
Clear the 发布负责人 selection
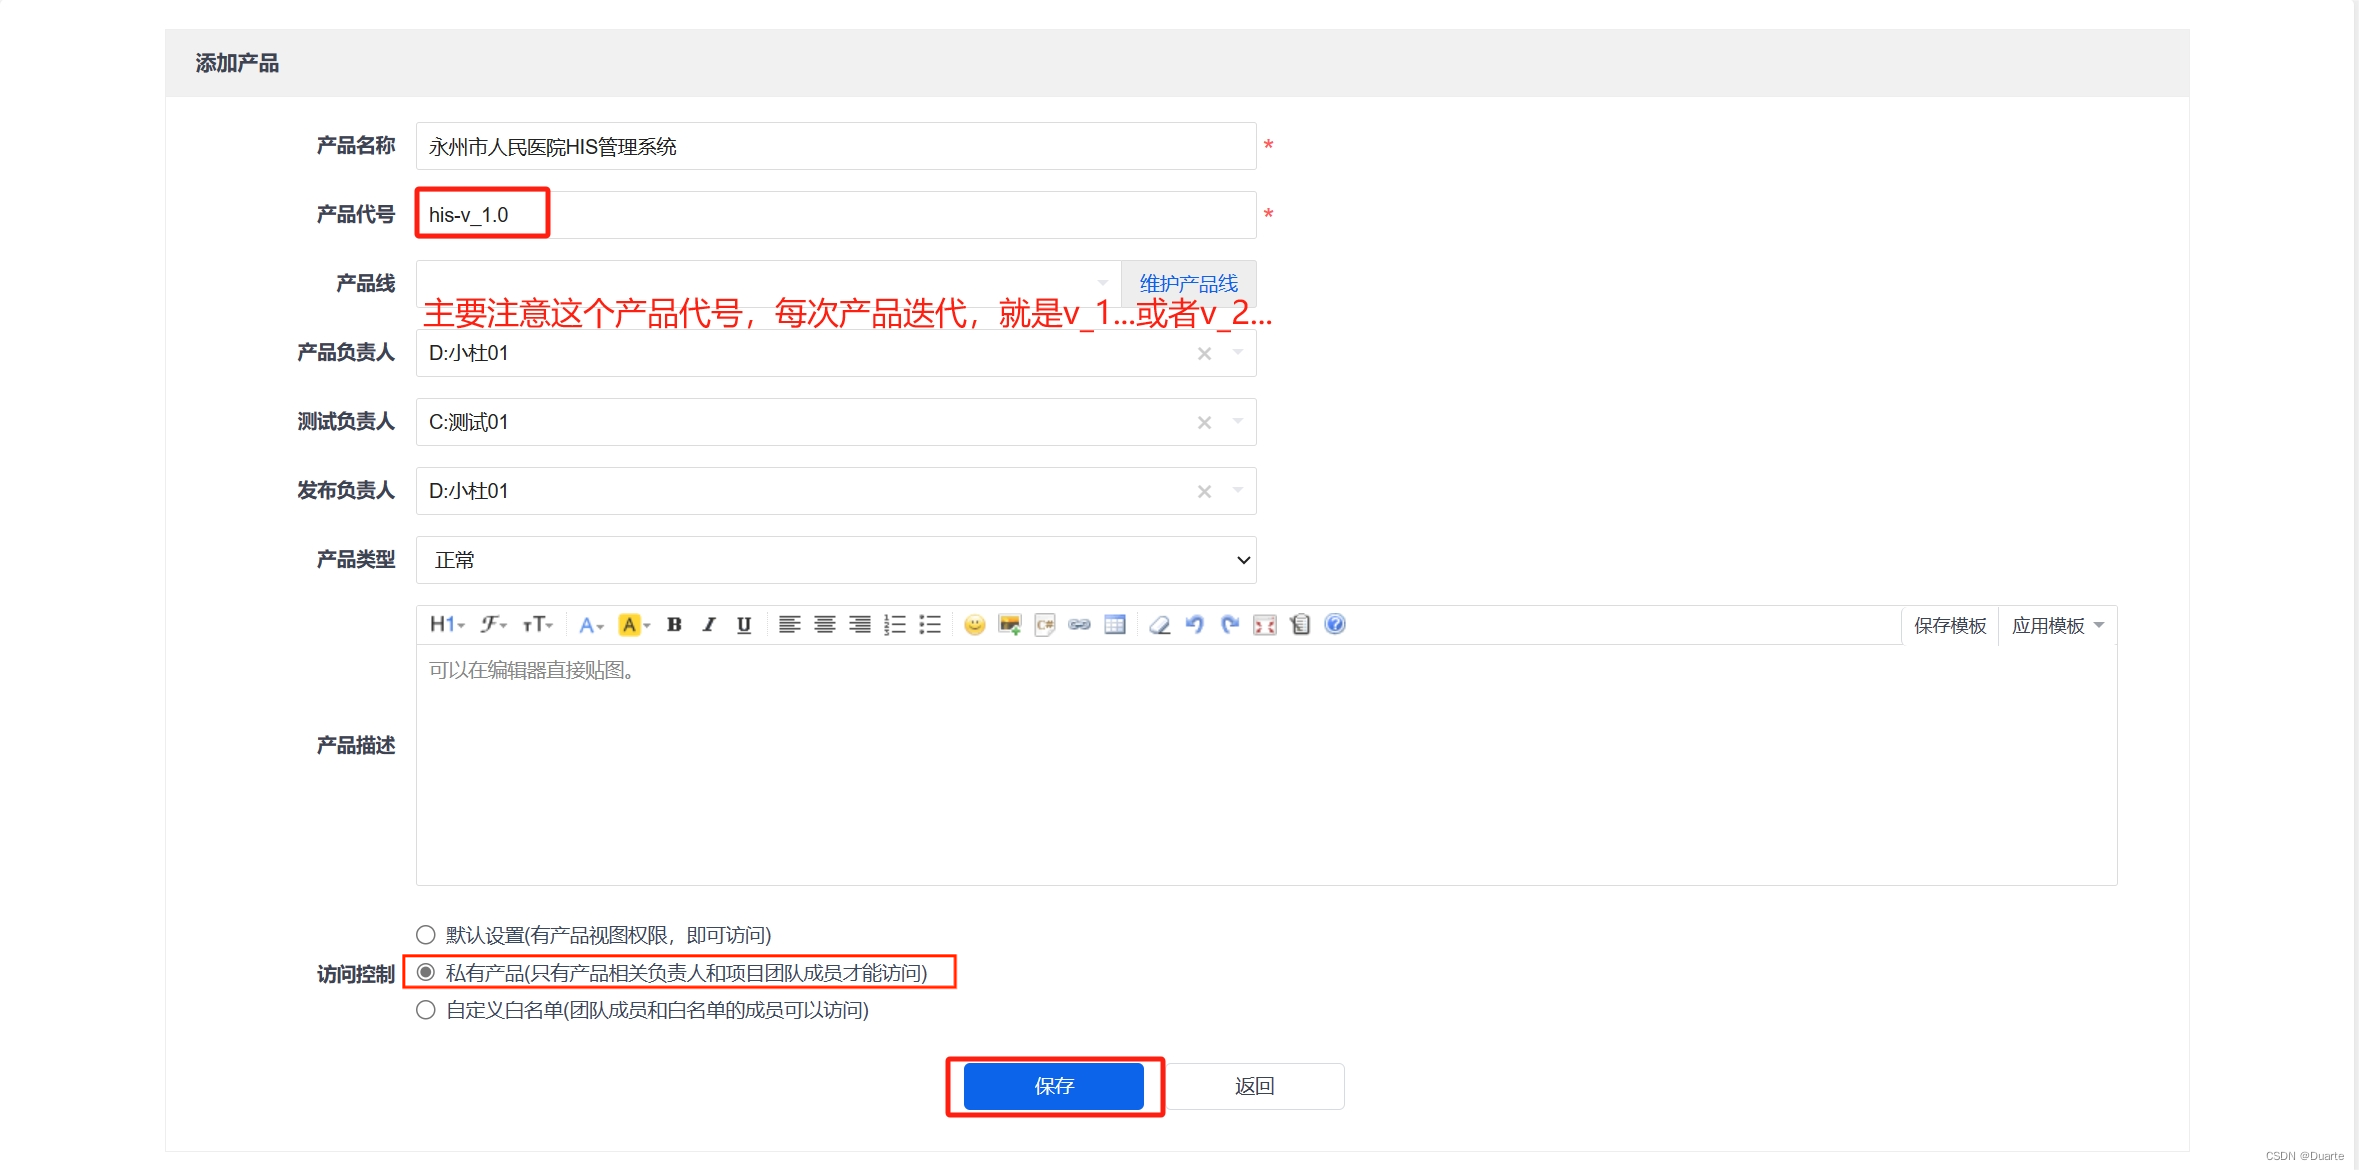pyautogui.click(x=1204, y=491)
